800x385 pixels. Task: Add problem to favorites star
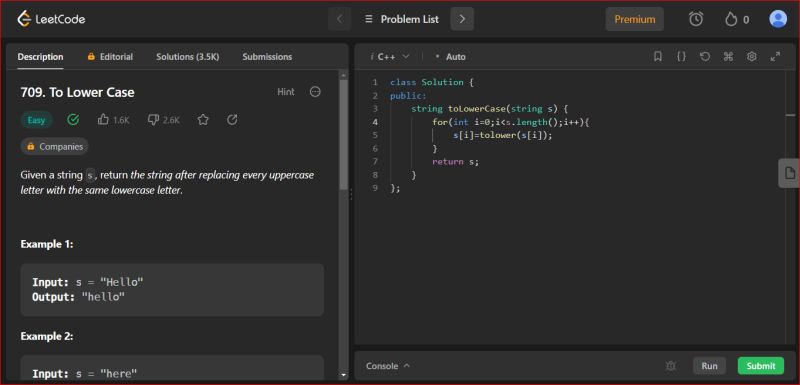pos(203,120)
